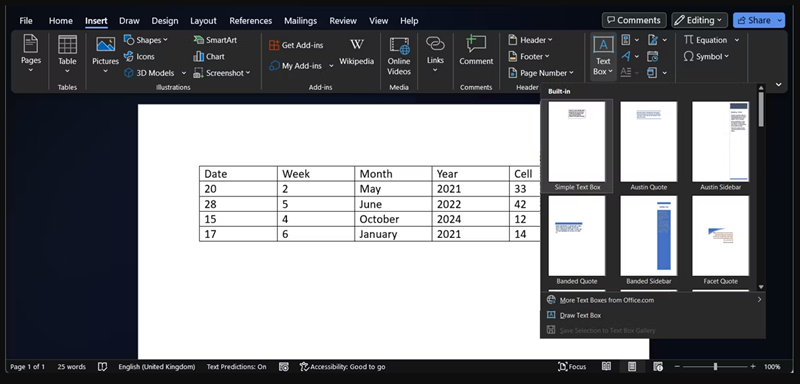Click the zoom in plus button

pyautogui.click(x=753, y=367)
